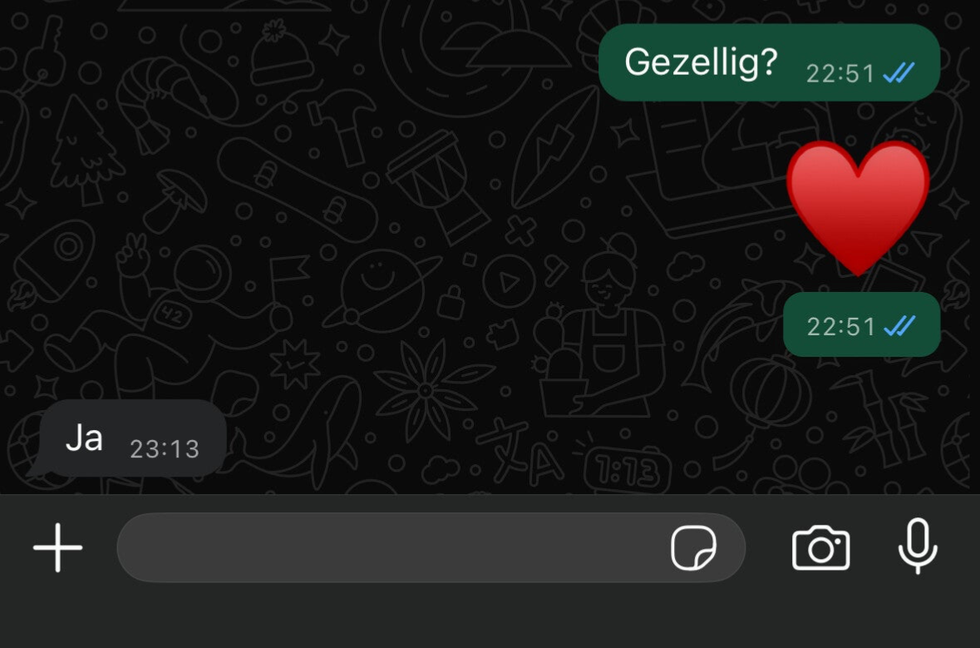Launch the camera from the chat bar

click(x=821, y=548)
